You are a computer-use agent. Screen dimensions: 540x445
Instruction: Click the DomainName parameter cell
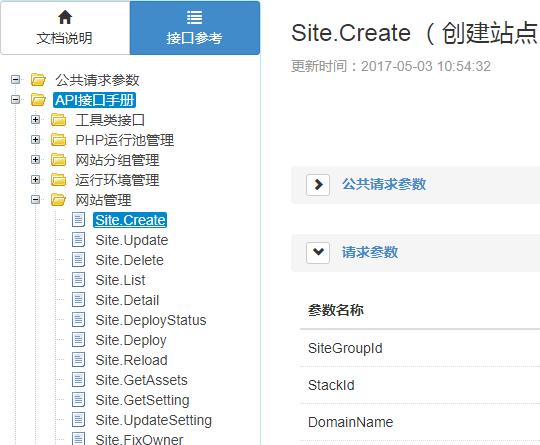pyautogui.click(x=350, y=422)
